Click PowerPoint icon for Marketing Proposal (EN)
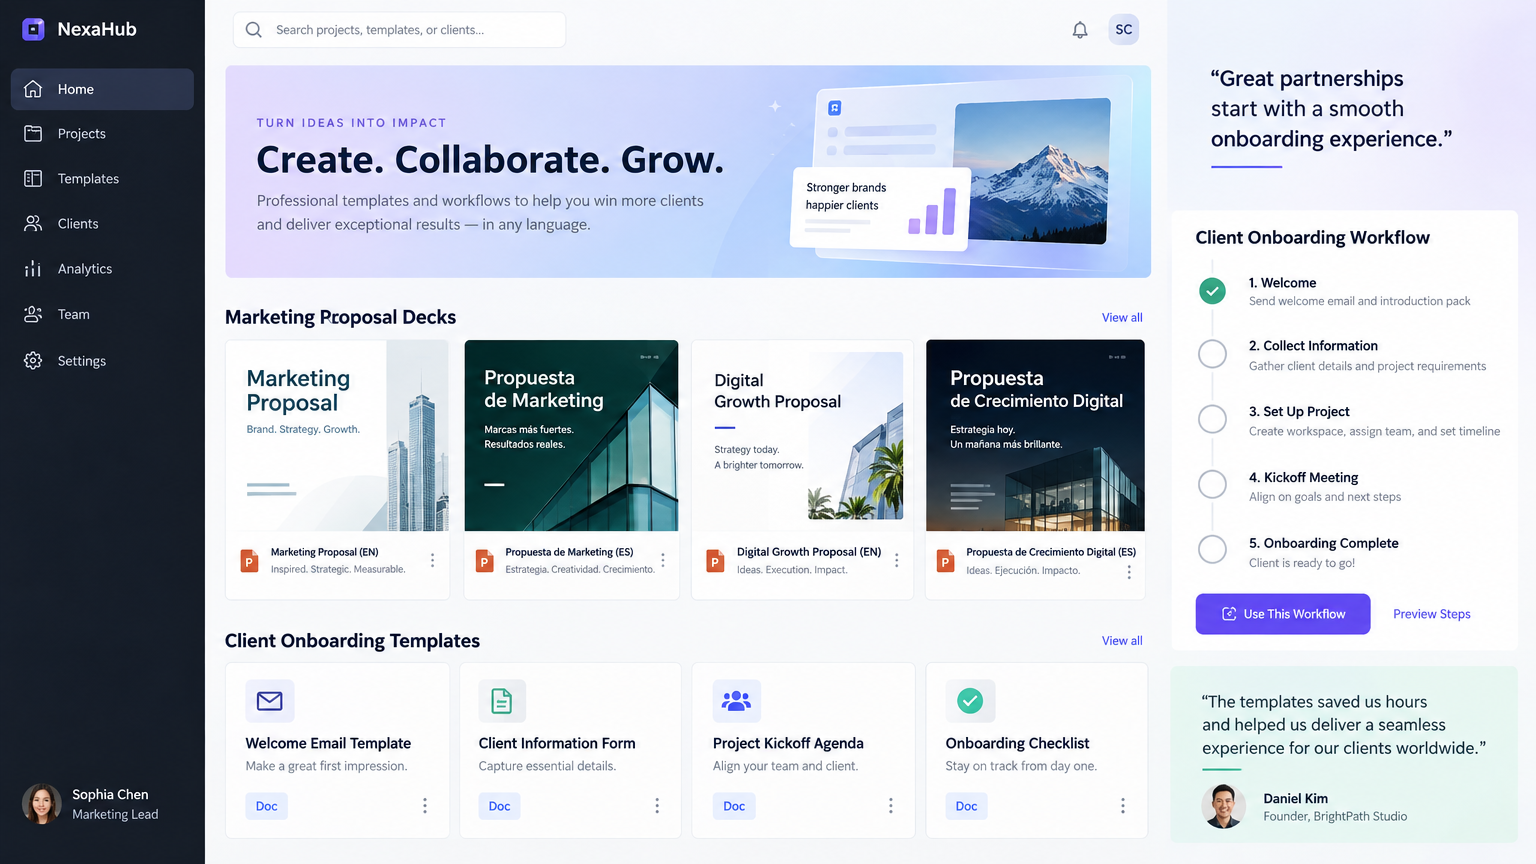This screenshot has width=1536, height=864. tap(249, 561)
